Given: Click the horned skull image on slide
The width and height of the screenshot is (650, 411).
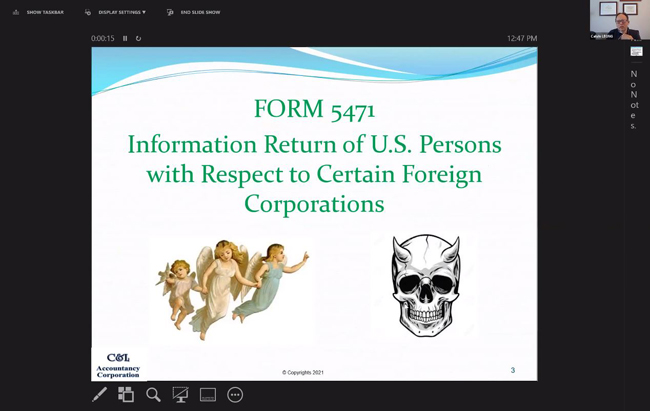Looking at the screenshot, I should pos(426,286).
